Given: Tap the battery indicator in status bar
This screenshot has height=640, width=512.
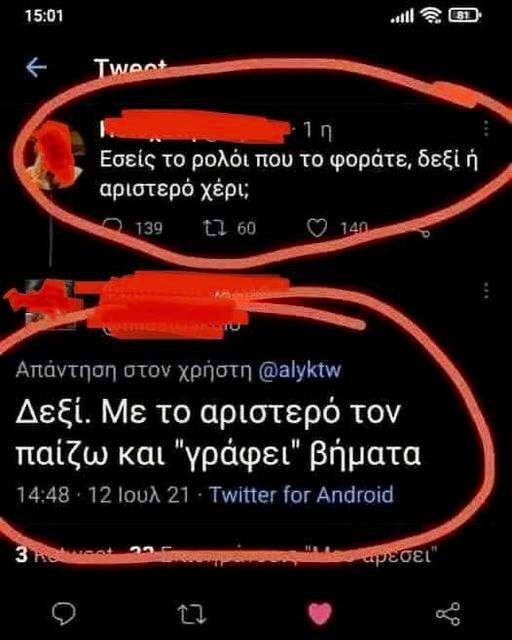Looking at the screenshot, I should point(465,16).
